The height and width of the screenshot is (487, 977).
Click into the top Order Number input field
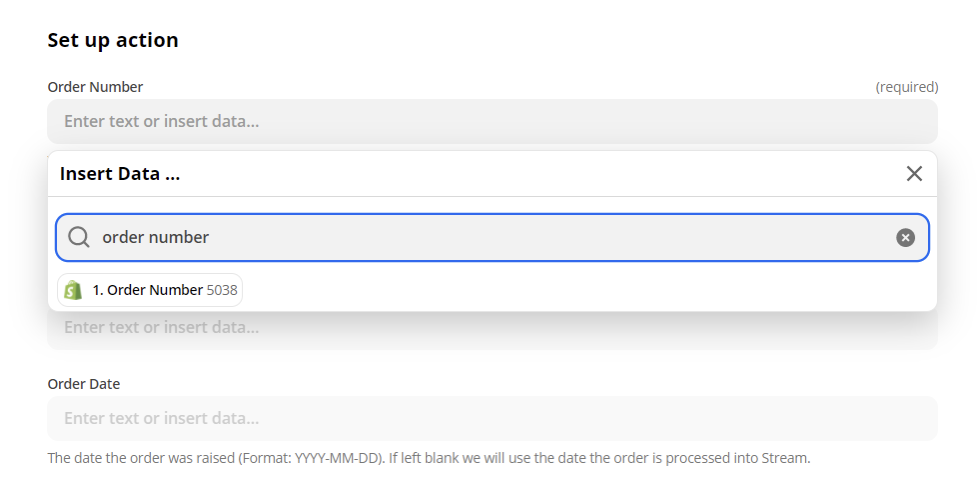point(492,121)
